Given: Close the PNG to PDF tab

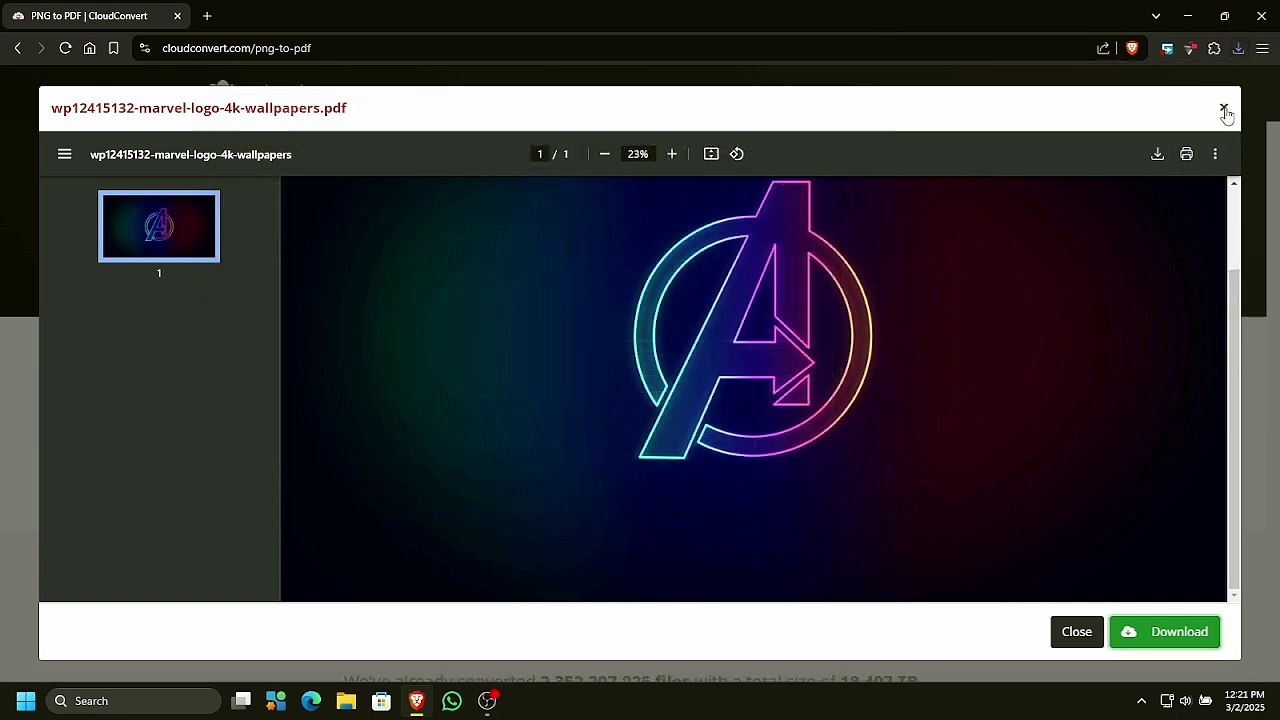Looking at the screenshot, I should (177, 16).
